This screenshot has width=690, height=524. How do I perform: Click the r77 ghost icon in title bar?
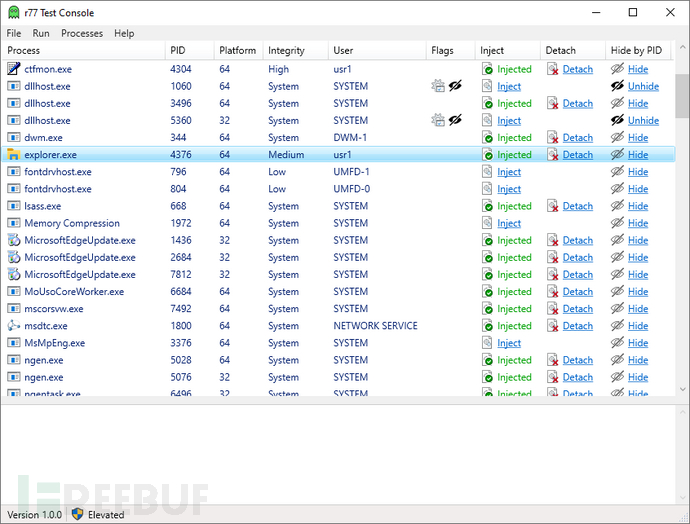tap(14, 12)
